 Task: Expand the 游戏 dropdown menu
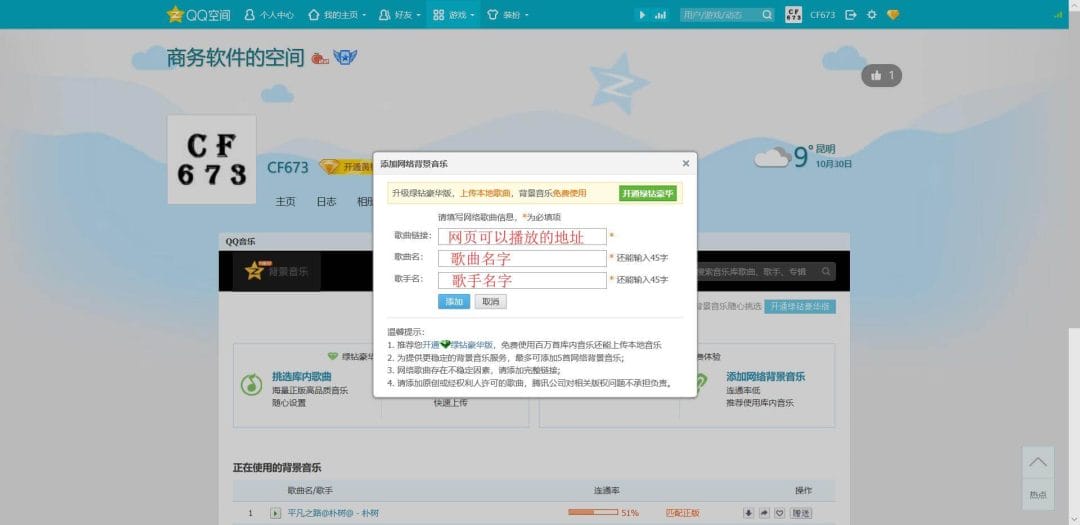point(453,14)
